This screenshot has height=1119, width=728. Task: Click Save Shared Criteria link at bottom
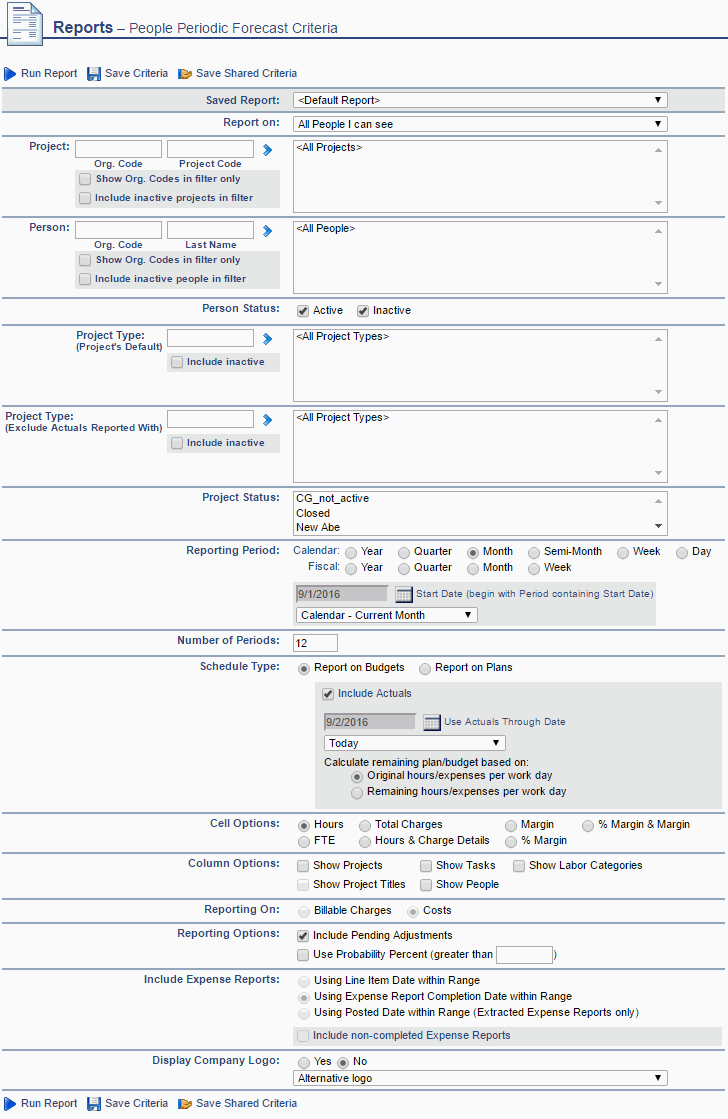coord(246,1103)
